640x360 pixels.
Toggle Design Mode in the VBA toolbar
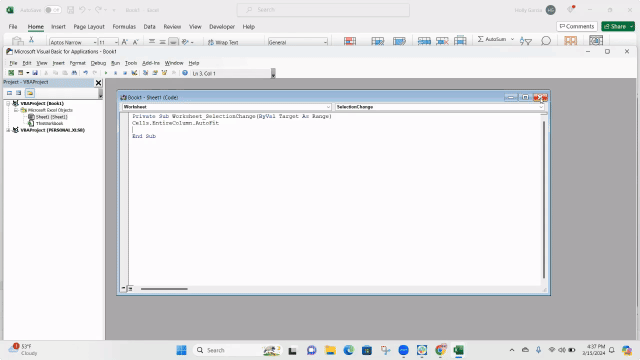(x=134, y=73)
